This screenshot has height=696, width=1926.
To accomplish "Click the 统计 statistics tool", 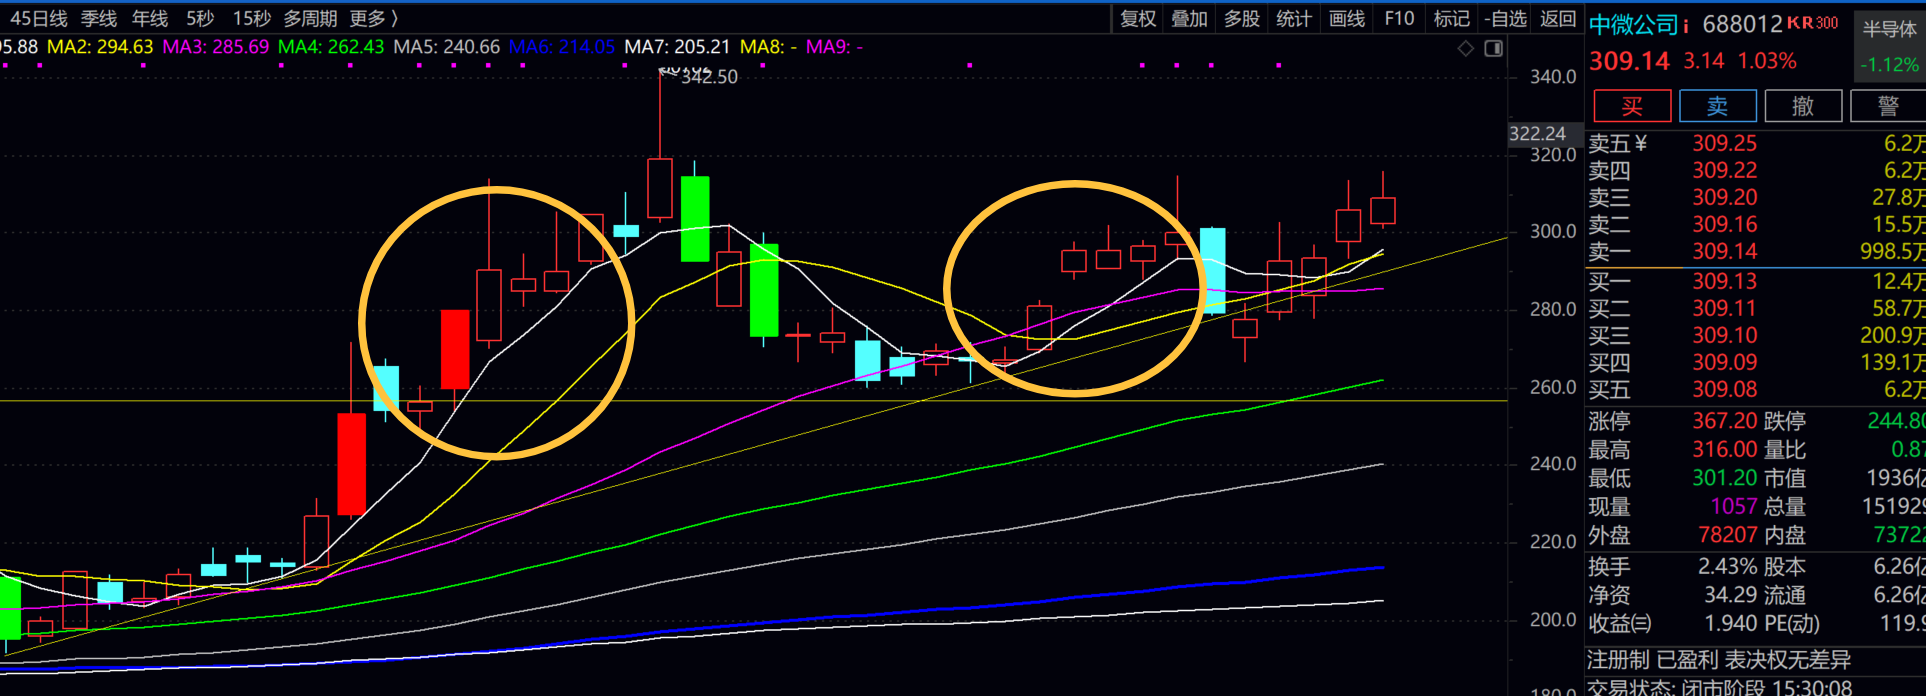I will pos(1293,19).
